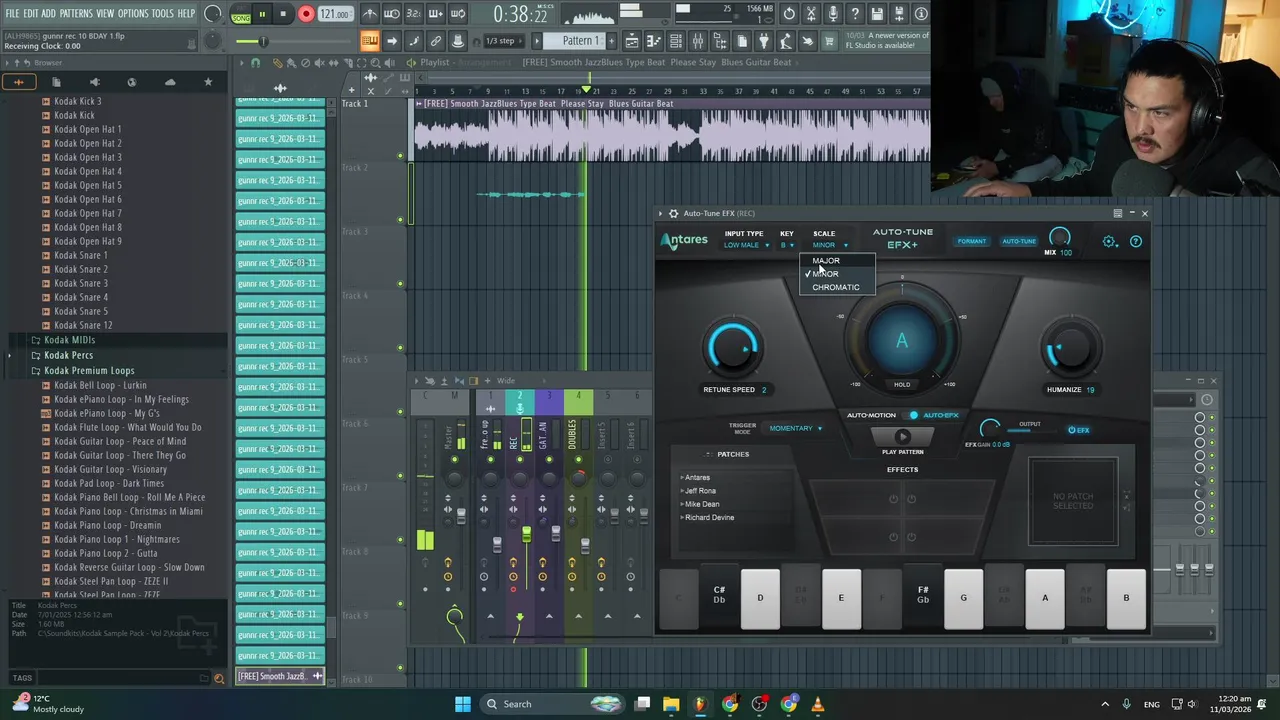
Task: Expand the Kodak MIDIs folder
Action: click(x=69, y=340)
